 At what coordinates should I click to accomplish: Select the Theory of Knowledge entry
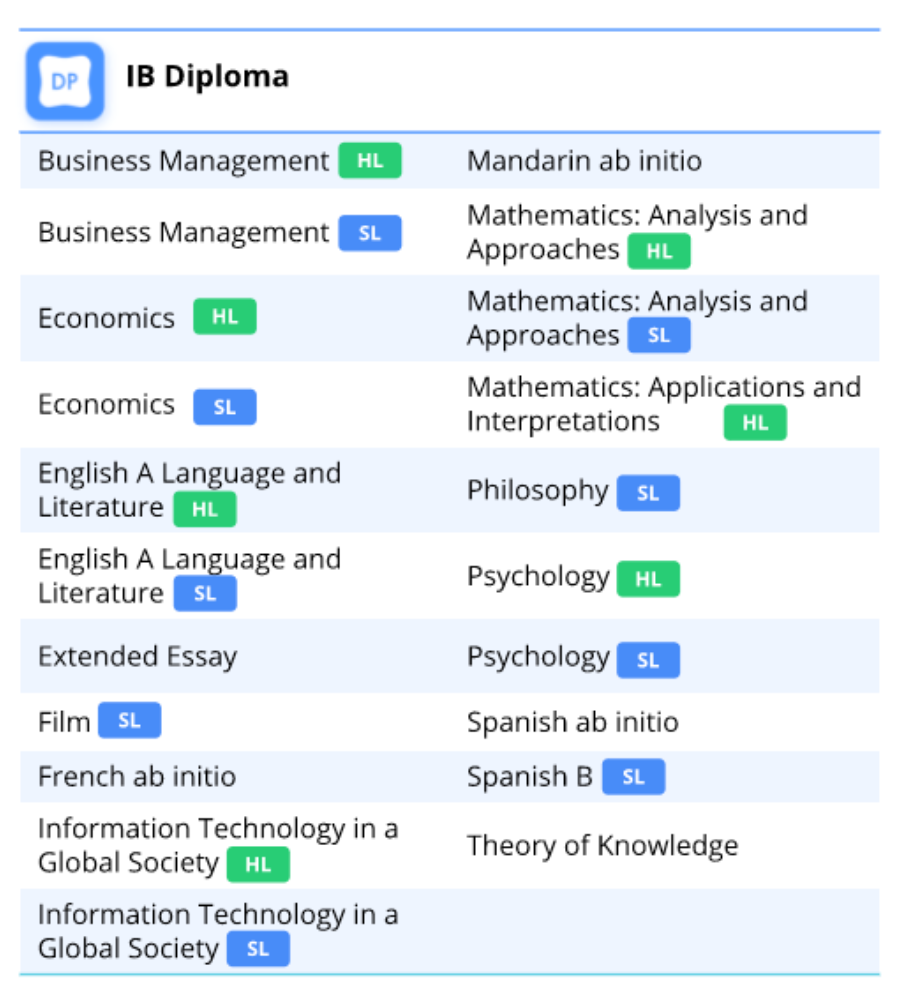[x=602, y=846]
